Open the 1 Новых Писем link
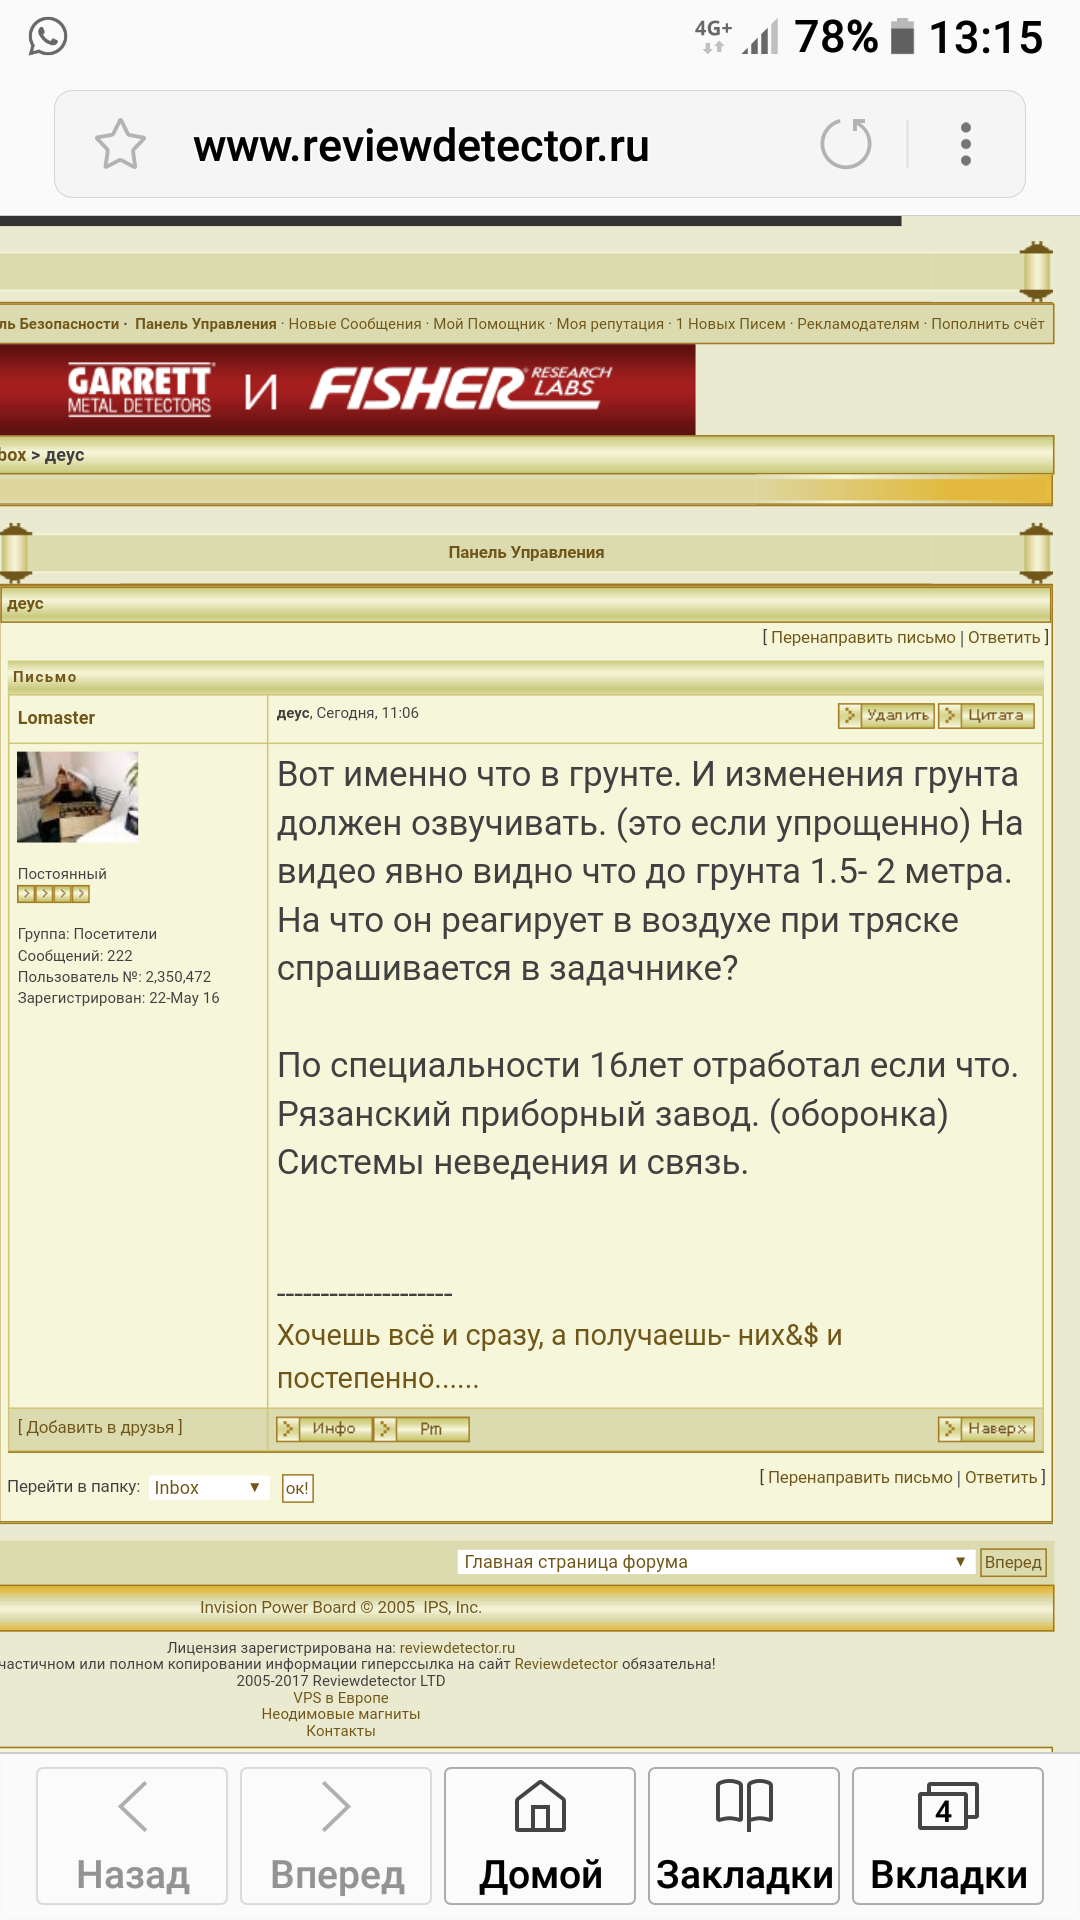 (x=730, y=324)
